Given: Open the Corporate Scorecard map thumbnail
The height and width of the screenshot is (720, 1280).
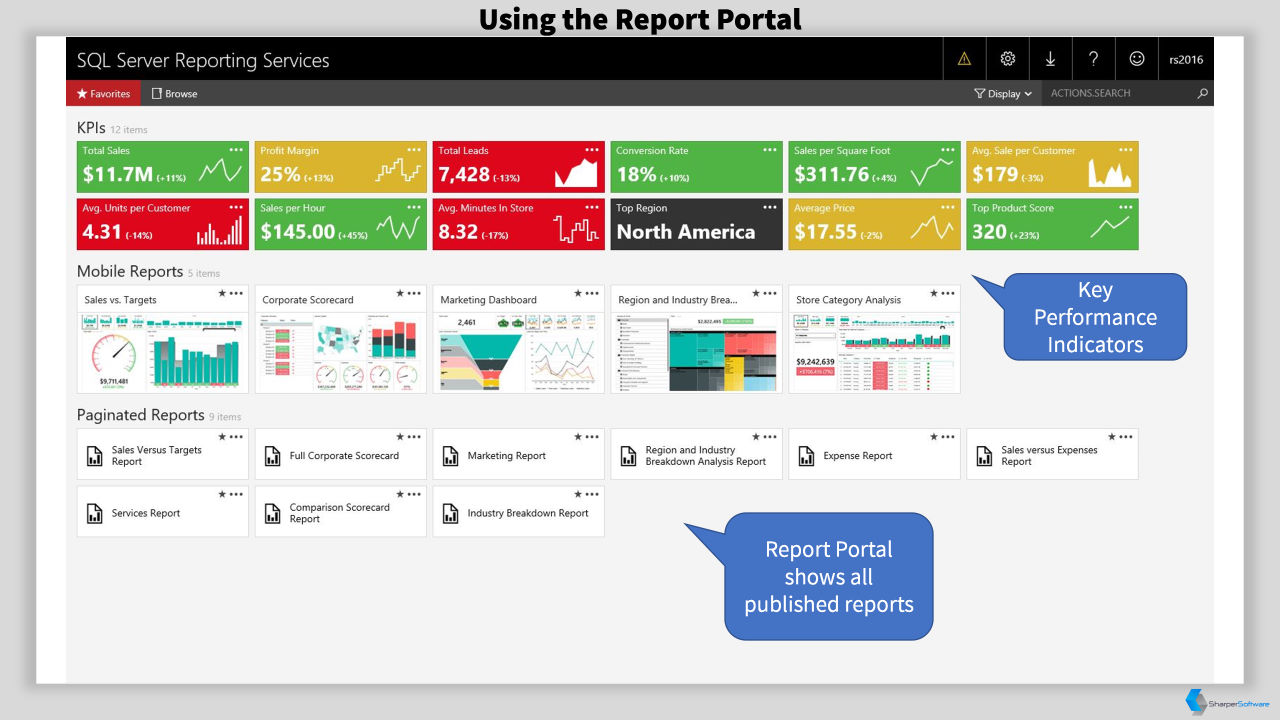Looking at the screenshot, I should point(341,352).
